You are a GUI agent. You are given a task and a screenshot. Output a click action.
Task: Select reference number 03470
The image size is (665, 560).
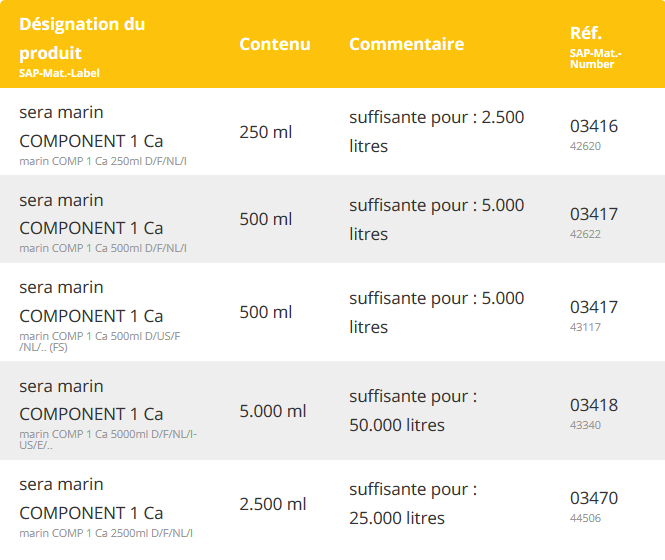tap(594, 498)
